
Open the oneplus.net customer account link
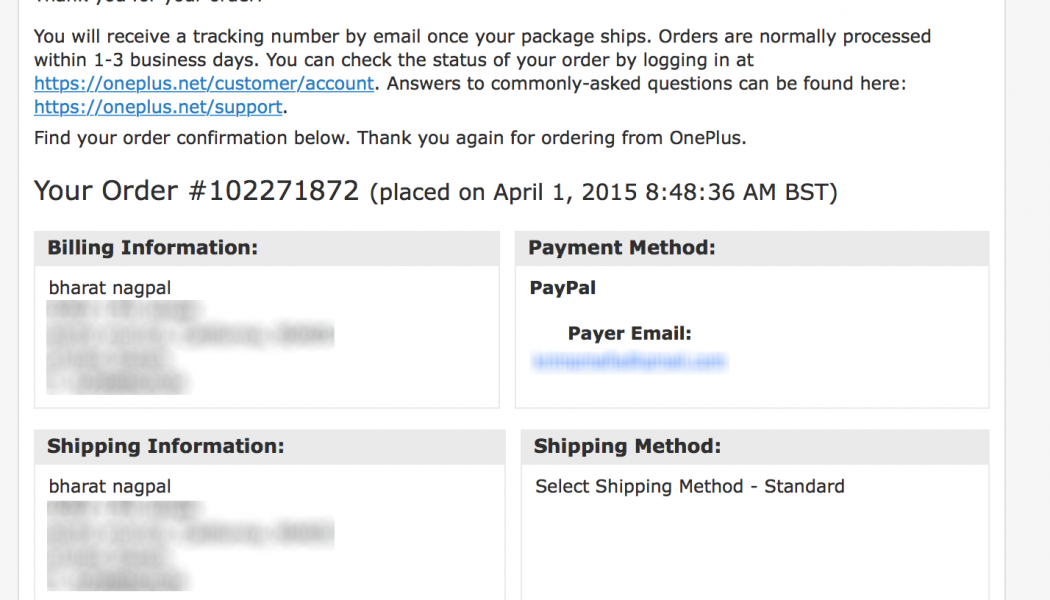click(204, 84)
